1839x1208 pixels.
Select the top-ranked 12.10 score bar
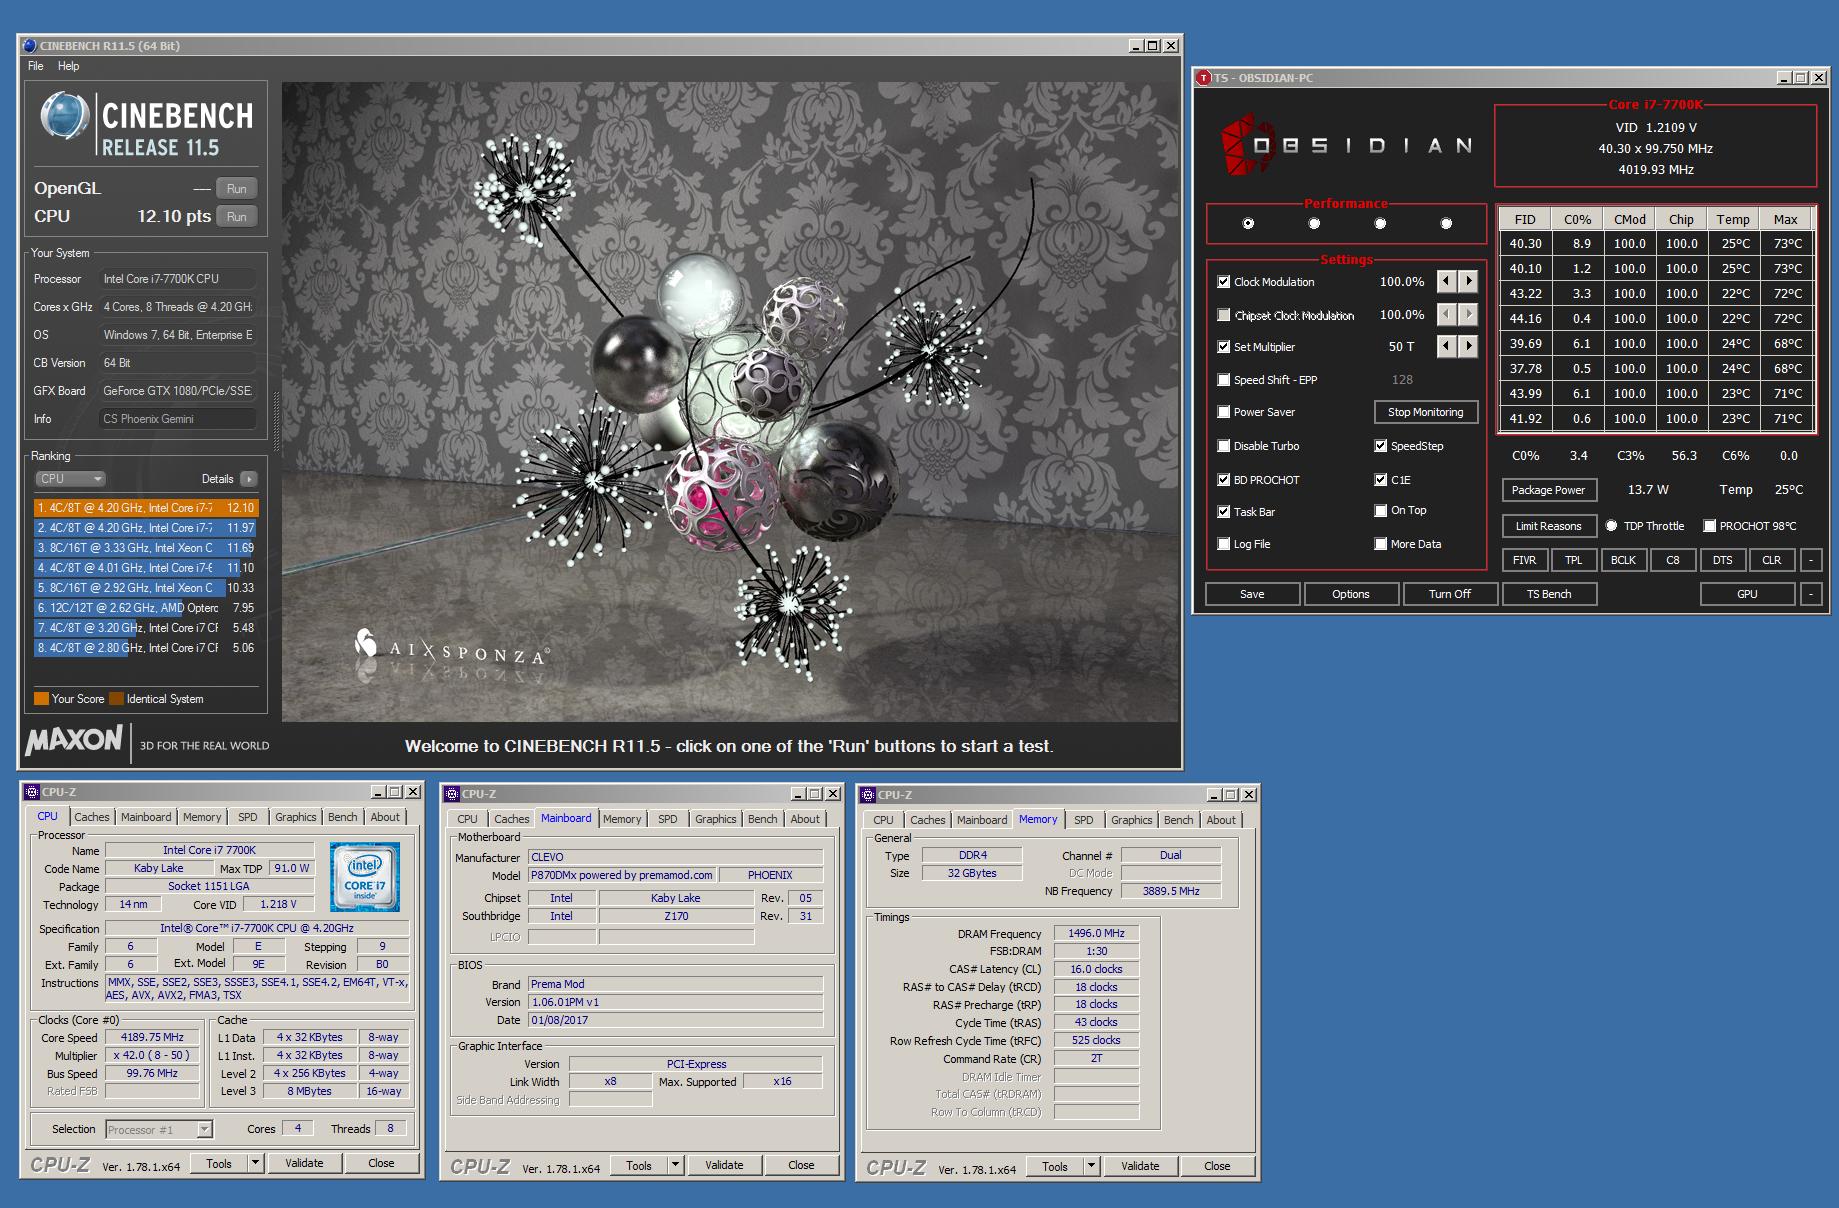pos(146,508)
